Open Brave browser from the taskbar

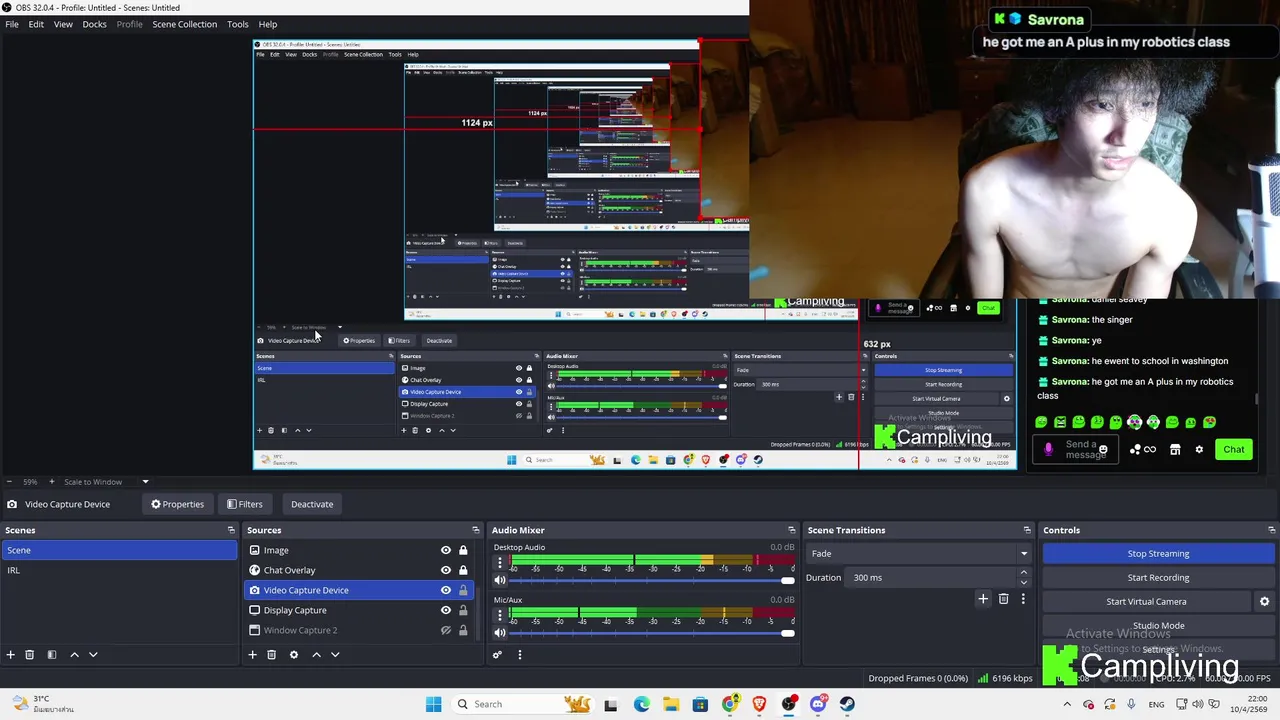point(759,704)
